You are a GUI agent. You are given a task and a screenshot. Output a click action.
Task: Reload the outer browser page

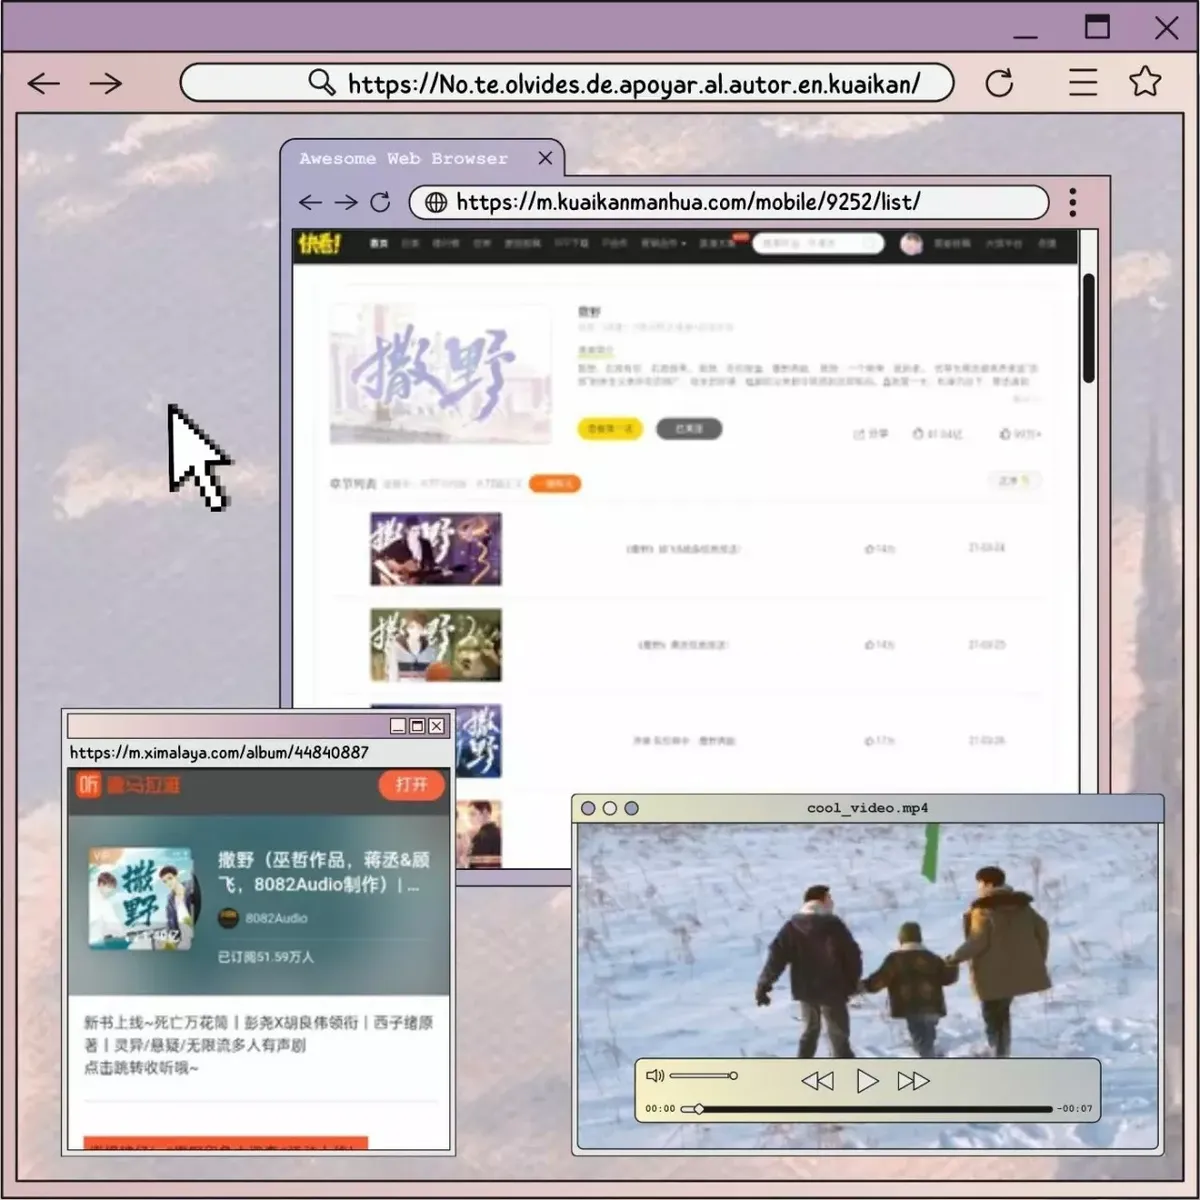pyautogui.click(x=999, y=82)
